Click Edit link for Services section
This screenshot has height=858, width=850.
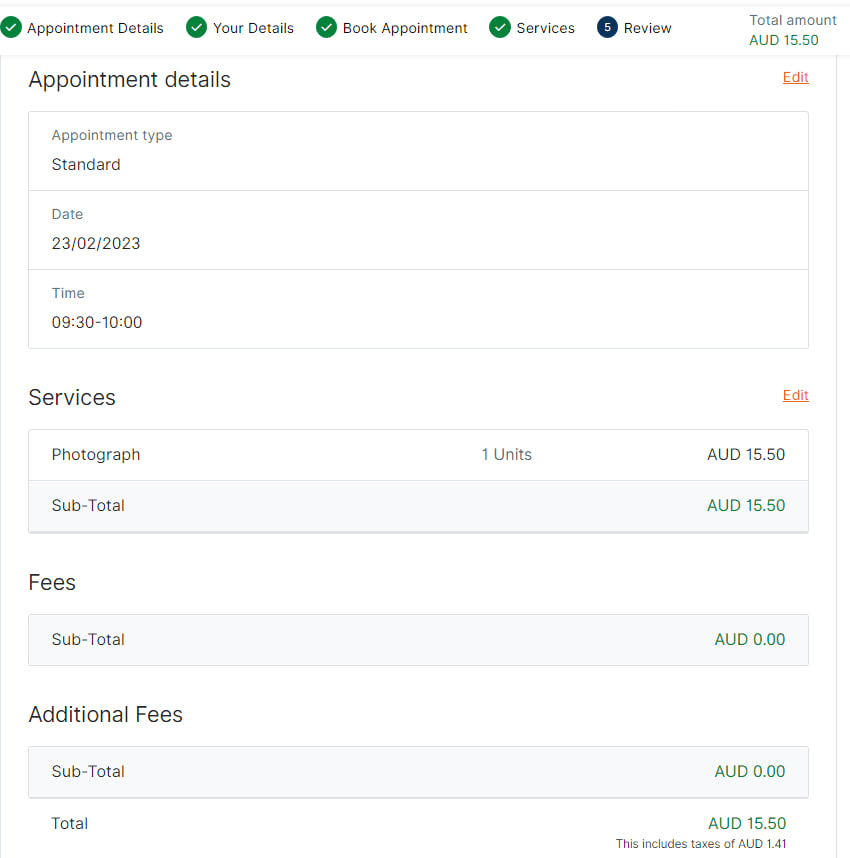tap(795, 395)
